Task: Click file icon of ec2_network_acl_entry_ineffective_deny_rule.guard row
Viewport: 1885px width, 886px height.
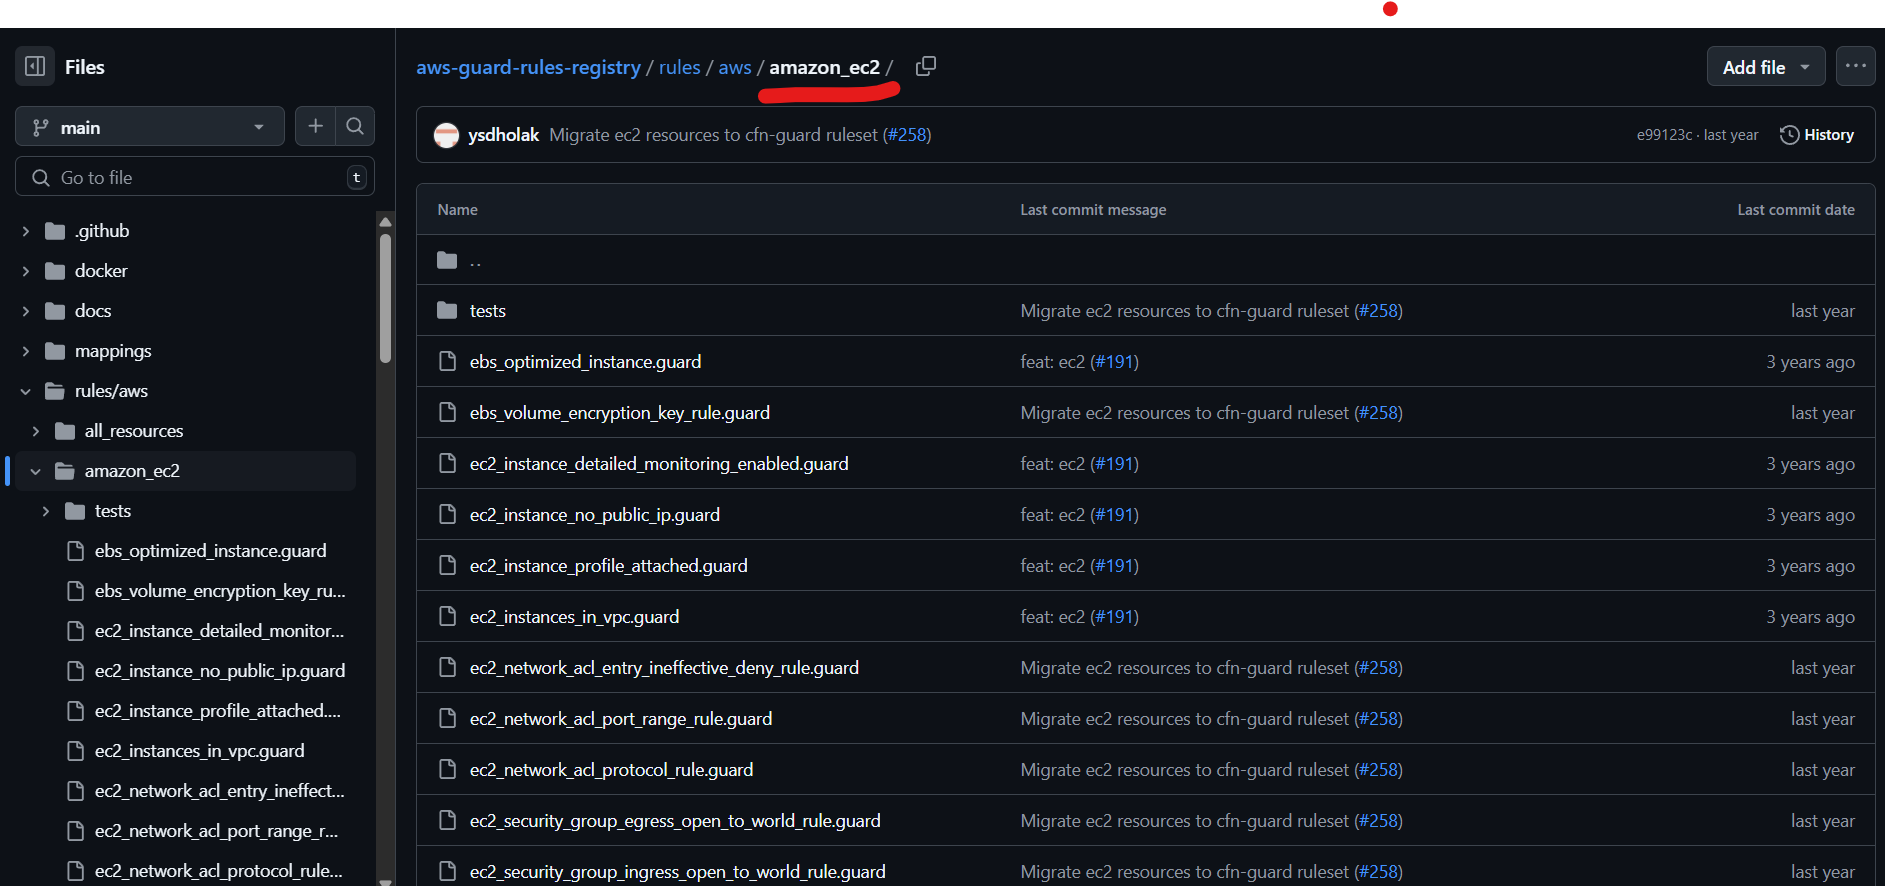Action: (447, 668)
